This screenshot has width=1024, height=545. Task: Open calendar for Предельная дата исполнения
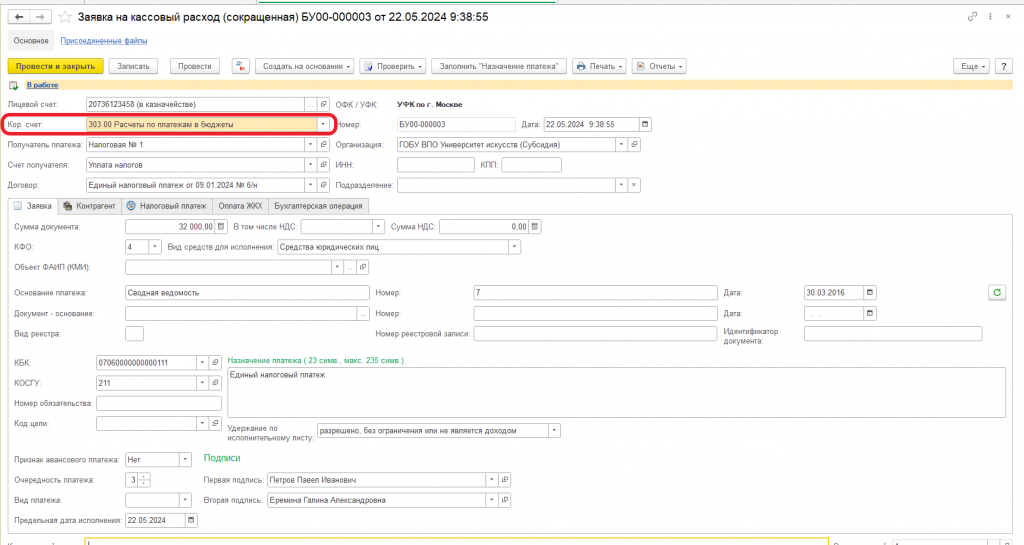tap(191, 520)
